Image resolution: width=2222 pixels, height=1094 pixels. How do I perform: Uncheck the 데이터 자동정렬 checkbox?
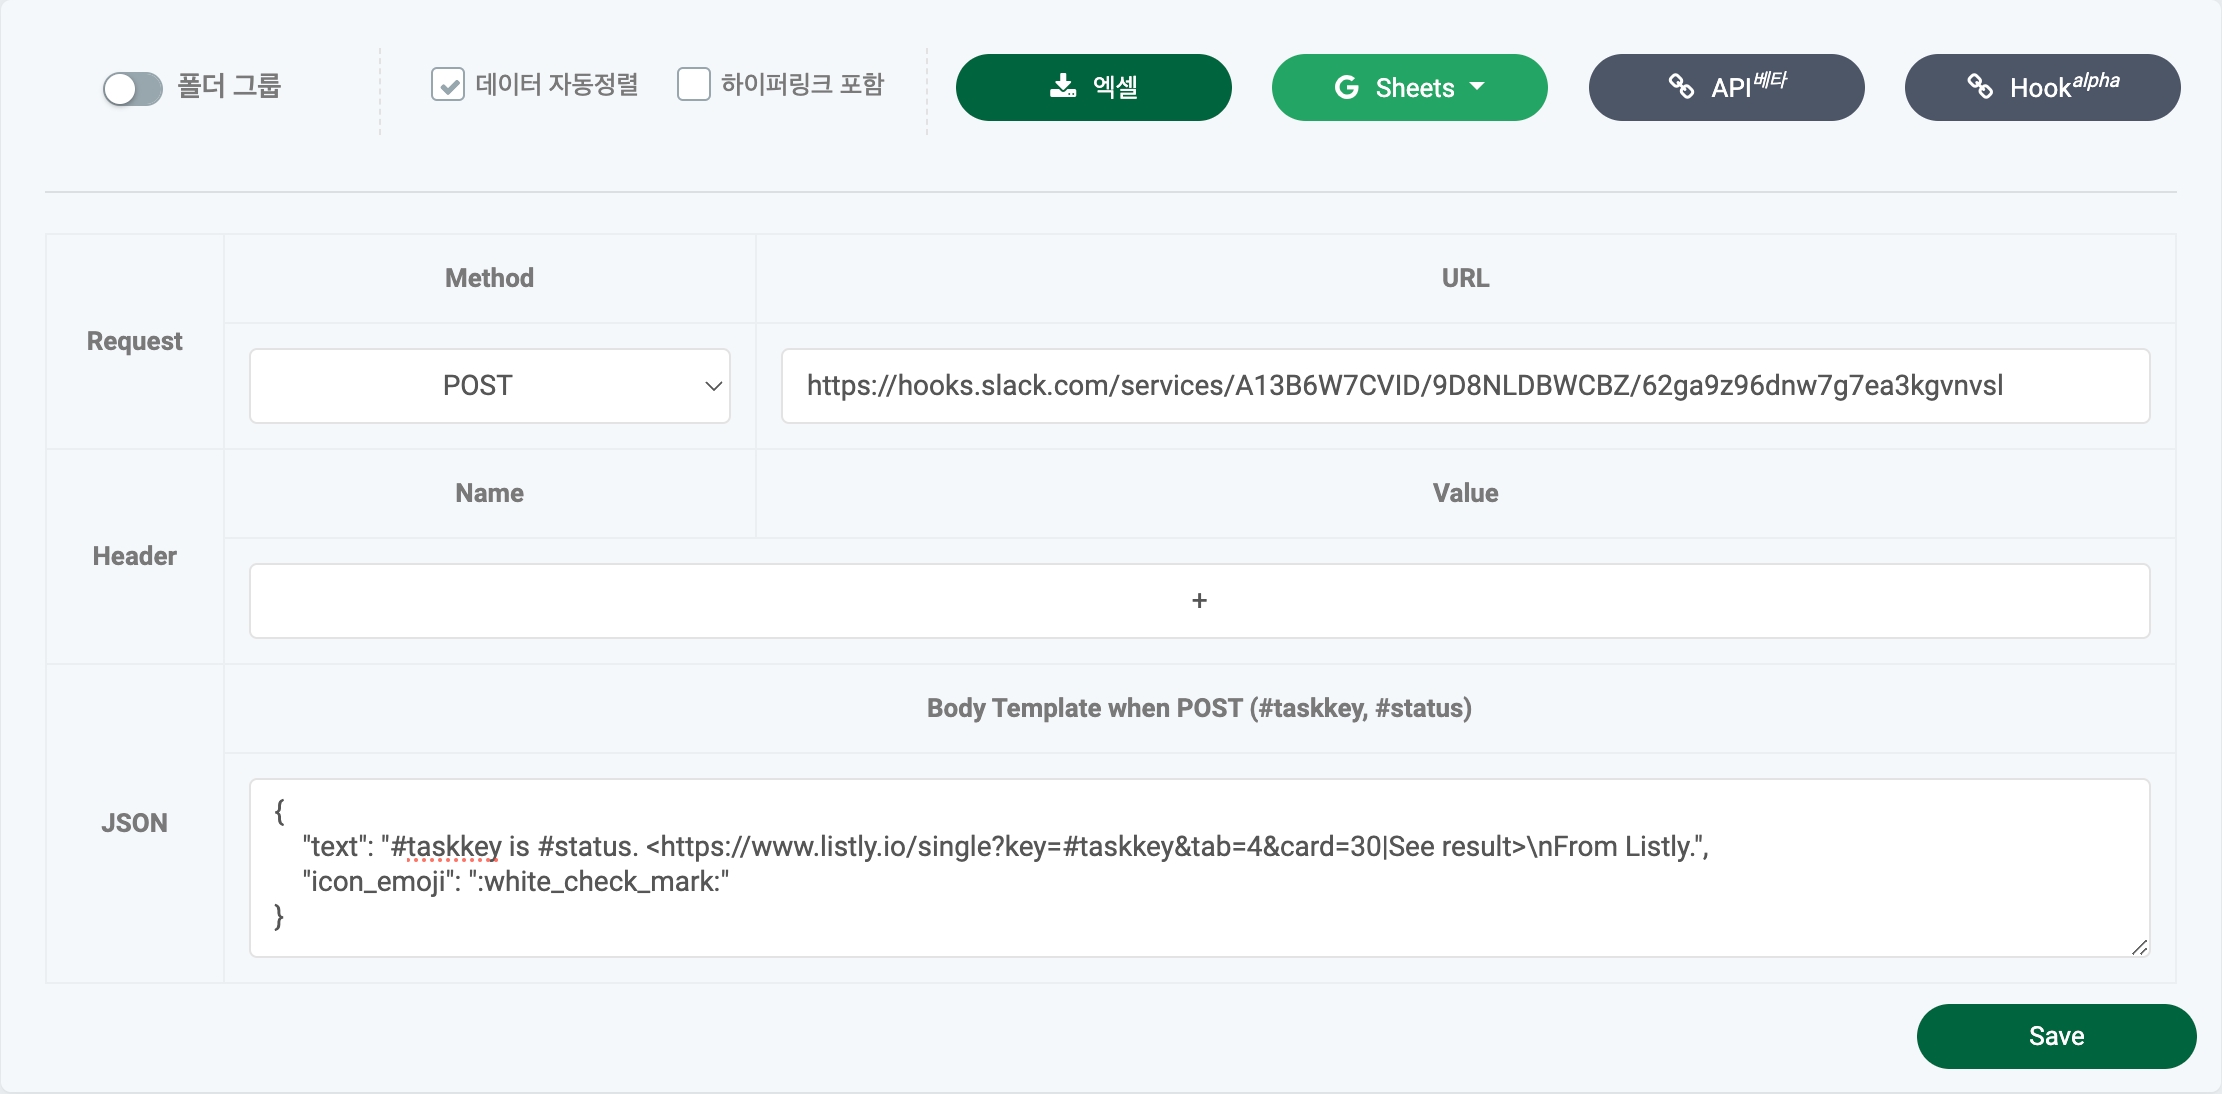(x=447, y=85)
